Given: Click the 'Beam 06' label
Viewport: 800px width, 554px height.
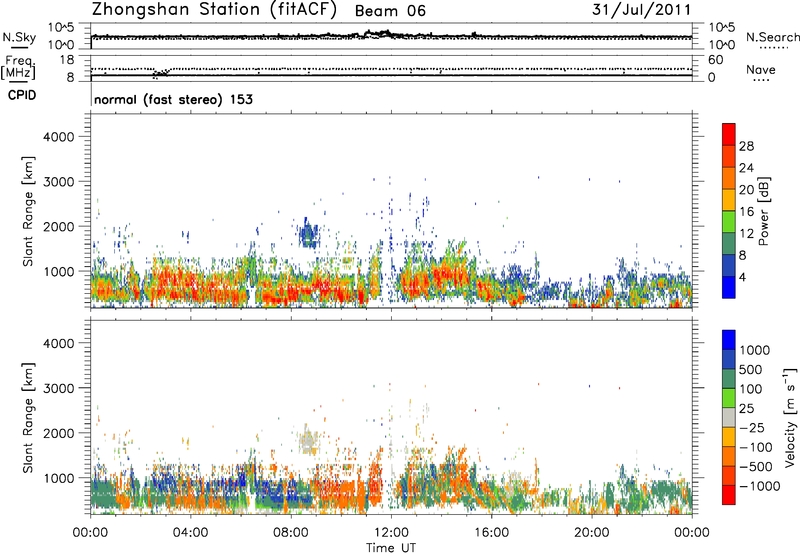Looking at the screenshot, I should coord(390,11).
